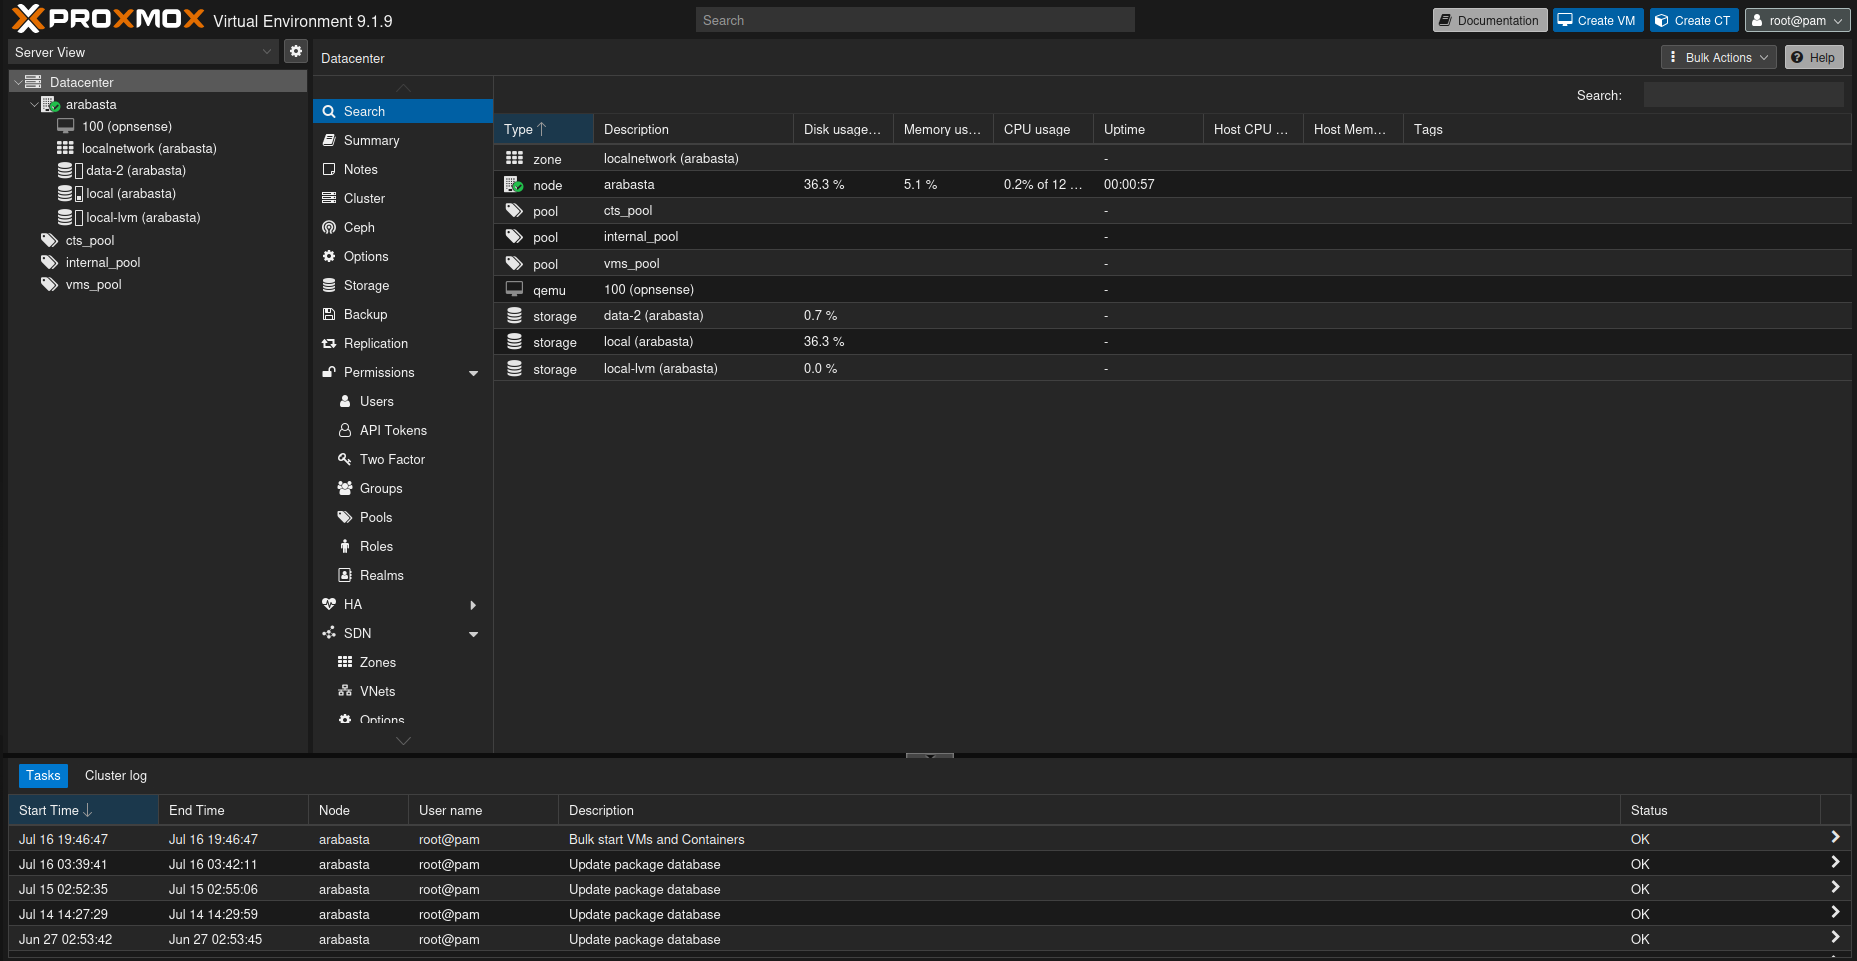Image resolution: width=1857 pixels, height=961 pixels.
Task: Sort by the Uptime column header
Action: point(1148,129)
